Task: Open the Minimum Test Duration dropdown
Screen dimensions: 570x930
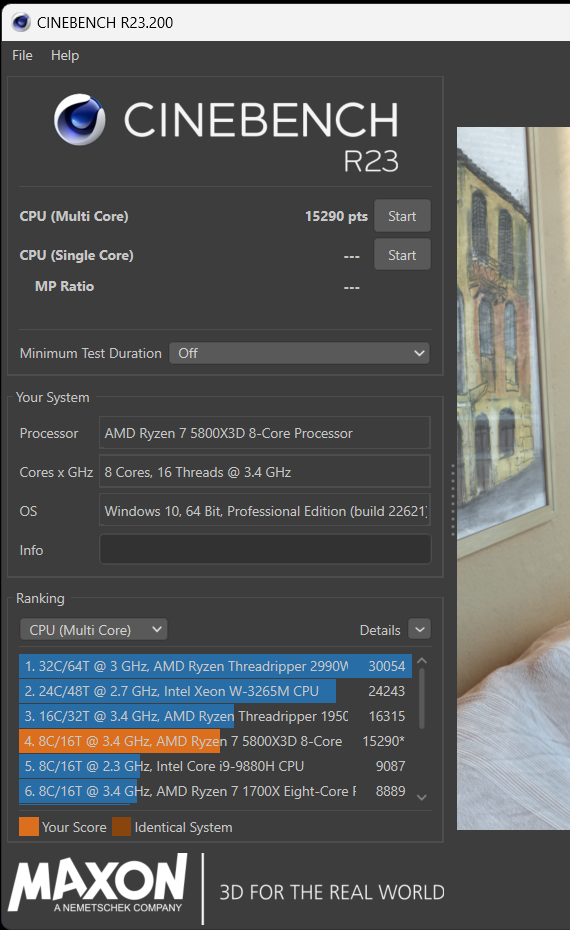Action: (x=299, y=353)
